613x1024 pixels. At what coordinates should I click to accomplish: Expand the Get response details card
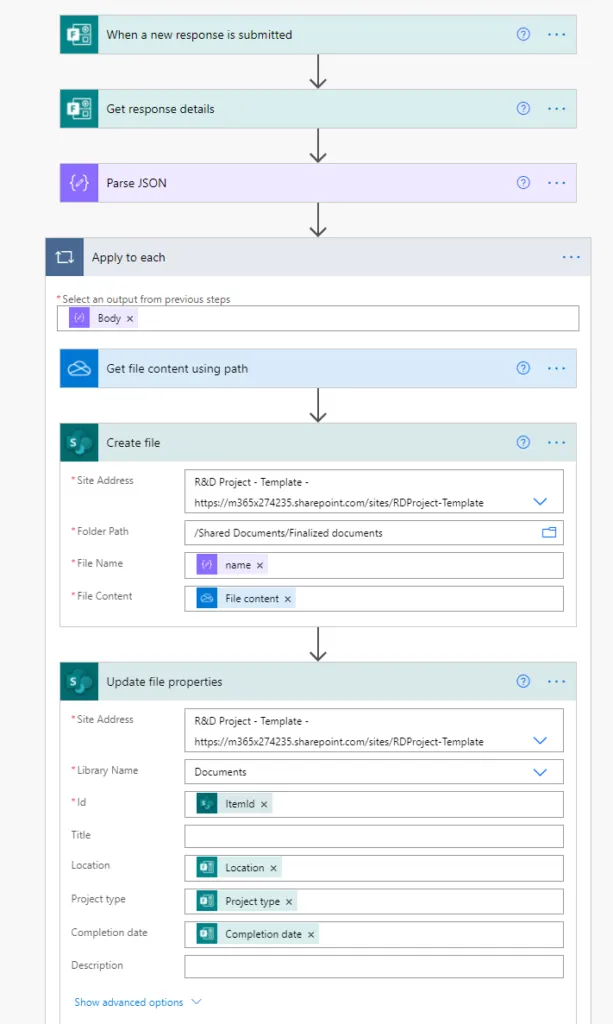click(x=318, y=109)
